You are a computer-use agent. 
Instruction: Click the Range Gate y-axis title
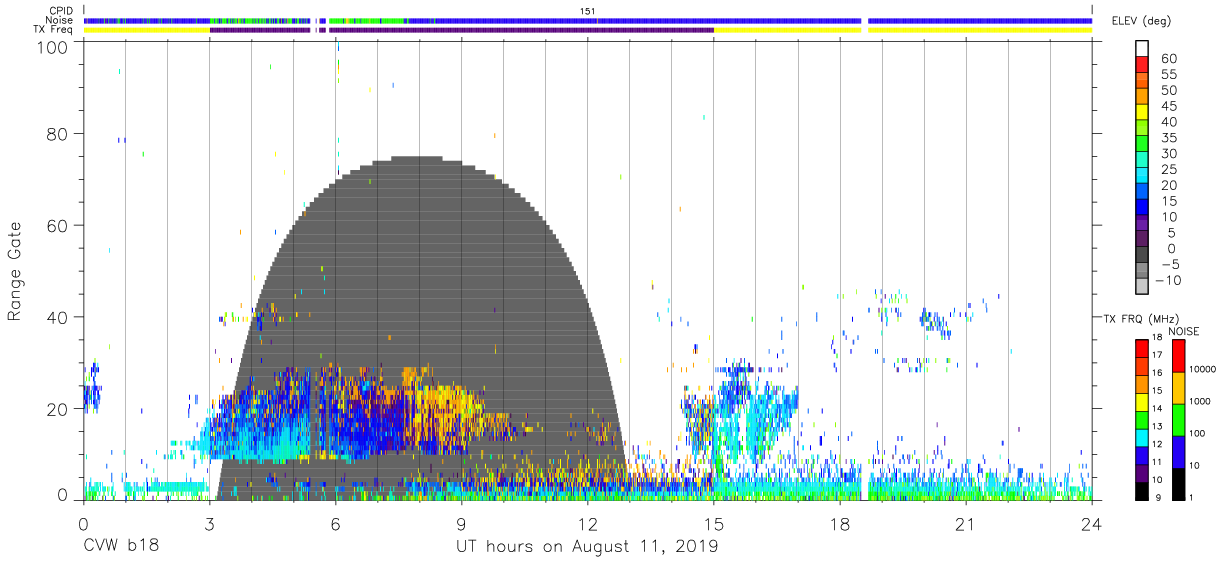(x=15, y=273)
